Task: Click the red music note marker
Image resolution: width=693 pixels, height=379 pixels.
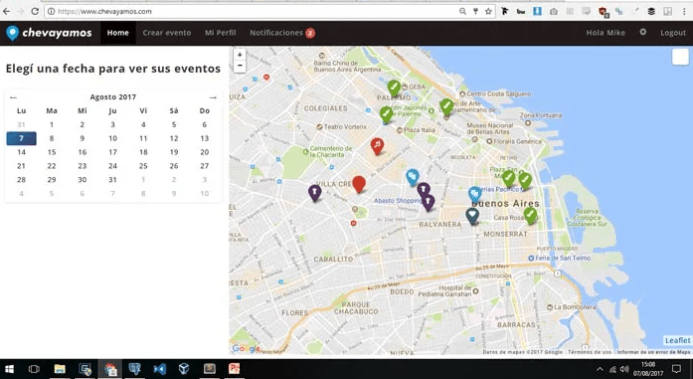Action: (377, 146)
